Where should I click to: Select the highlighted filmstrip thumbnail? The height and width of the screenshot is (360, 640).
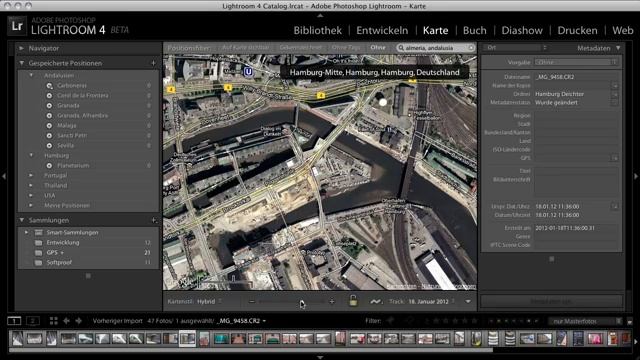click(187, 338)
